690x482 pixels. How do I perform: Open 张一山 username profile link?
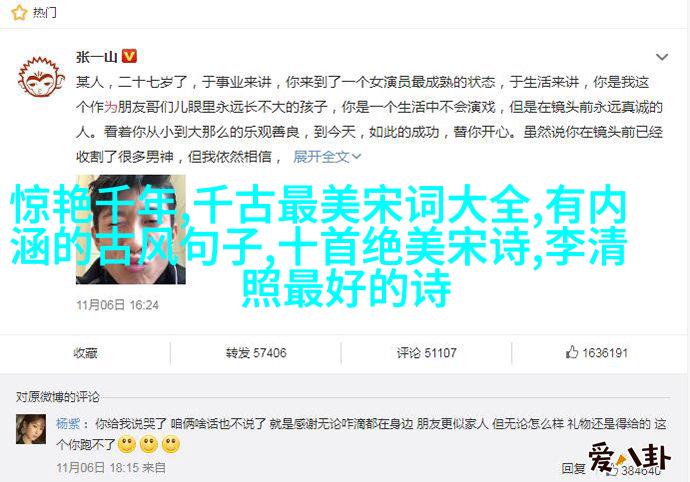(x=96, y=57)
